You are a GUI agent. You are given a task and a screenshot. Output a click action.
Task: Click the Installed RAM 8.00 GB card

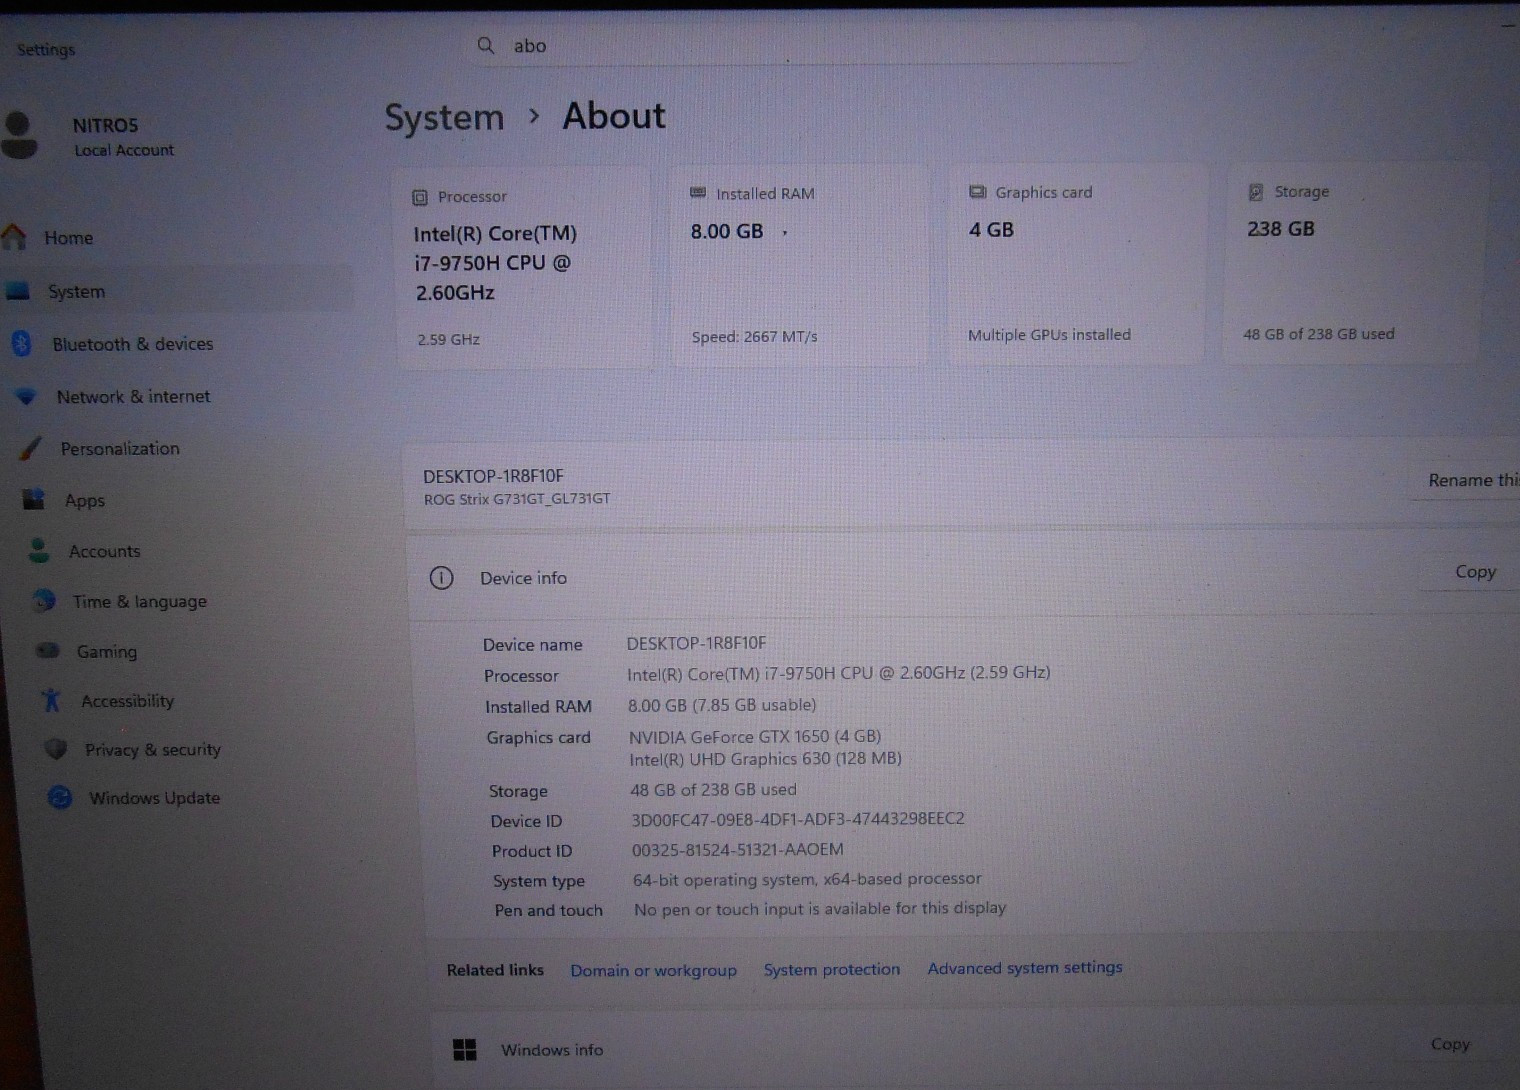click(799, 266)
